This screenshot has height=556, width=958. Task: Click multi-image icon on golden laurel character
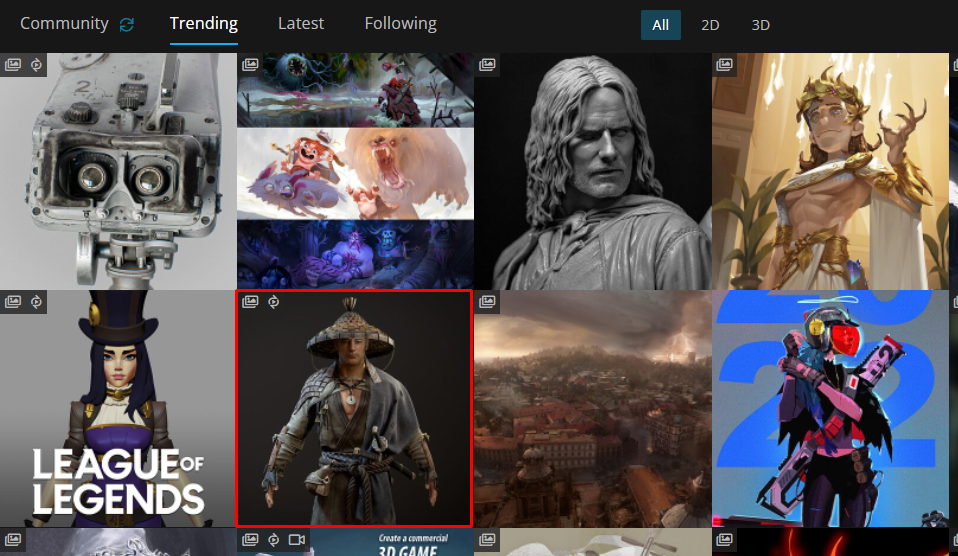(724, 64)
